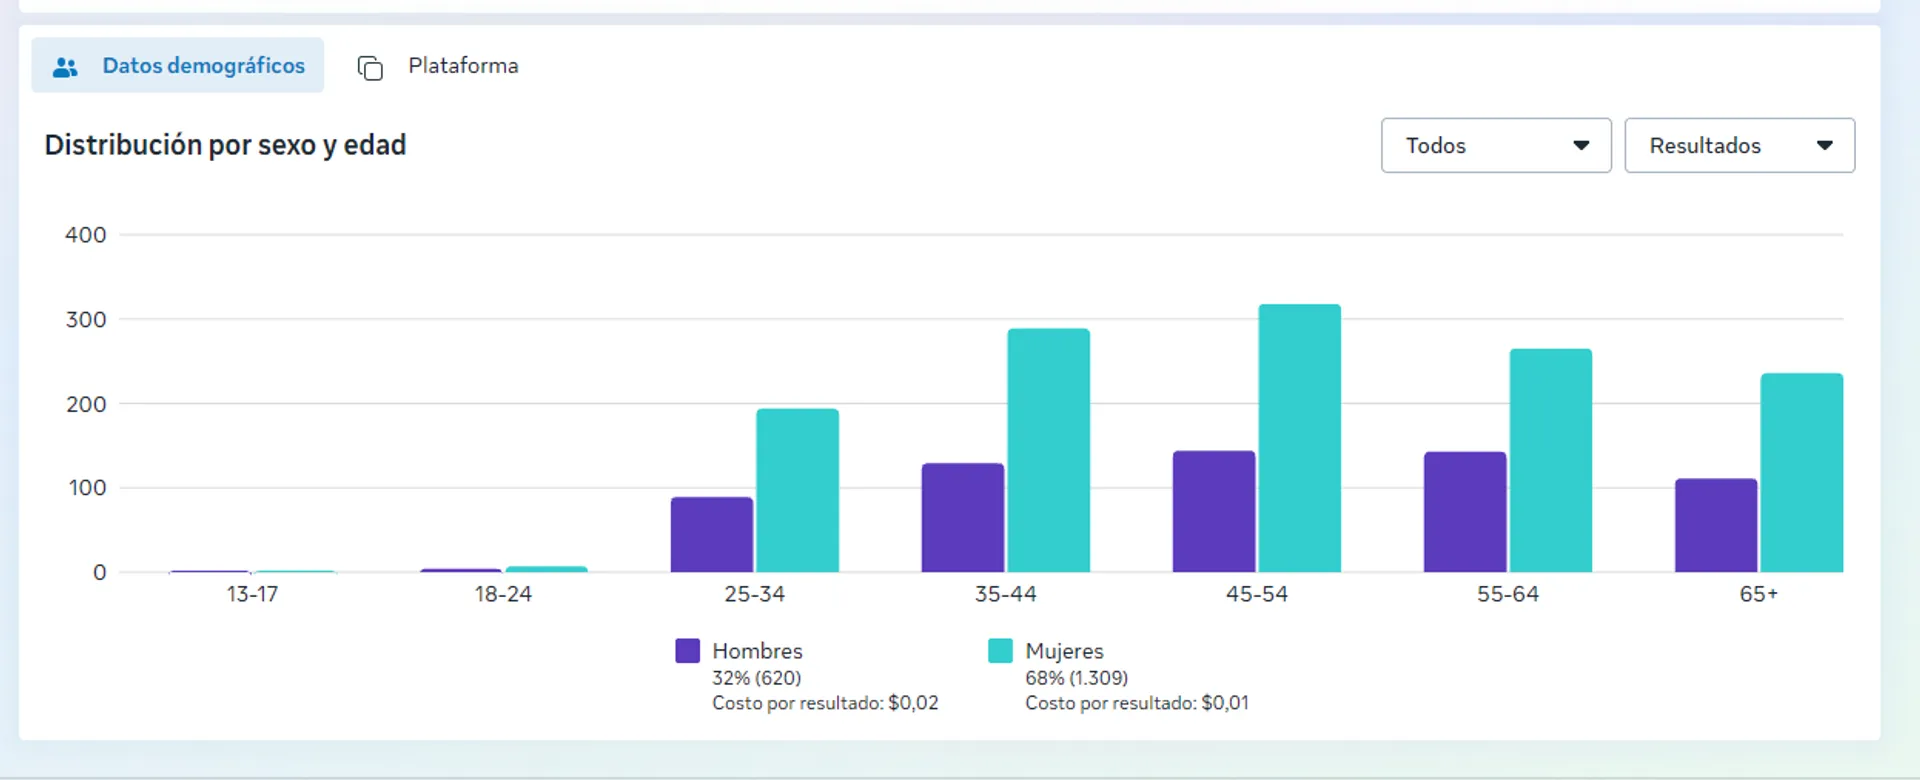Image resolution: width=1920 pixels, height=780 pixels.
Task: Click the Hombres legend label
Action: [757, 651]
